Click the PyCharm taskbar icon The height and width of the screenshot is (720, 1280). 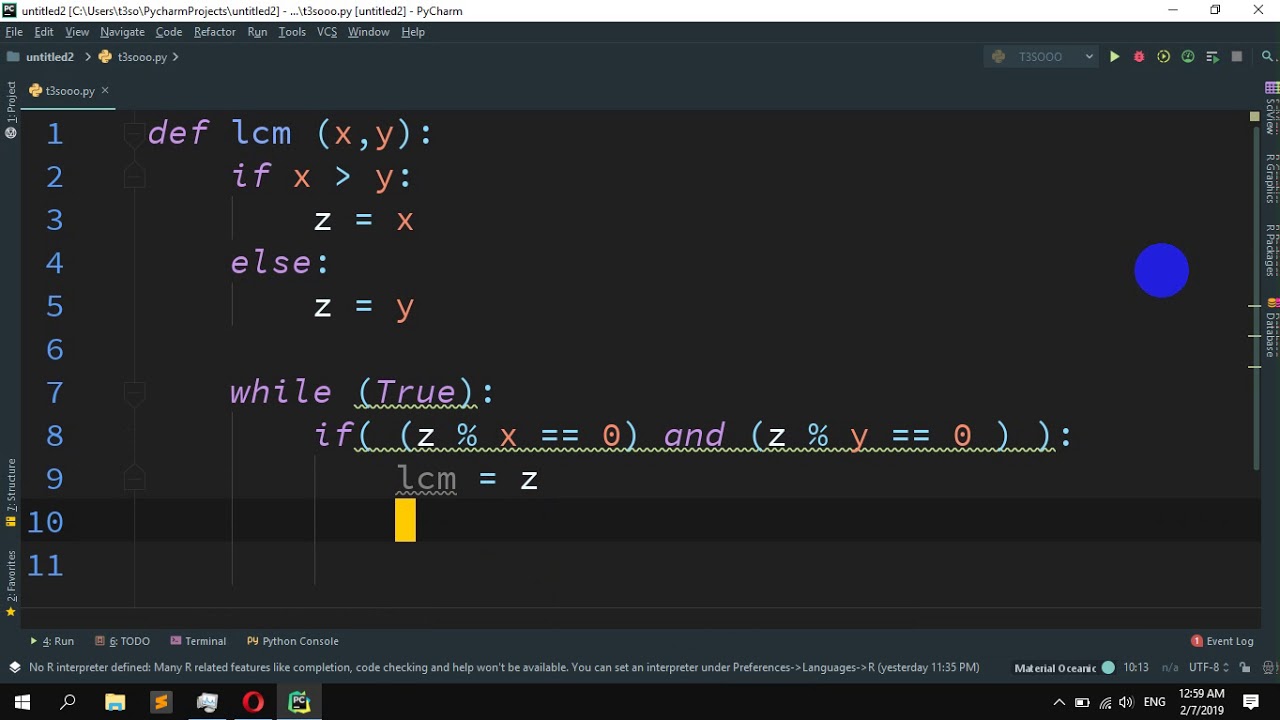pos(299,702)
